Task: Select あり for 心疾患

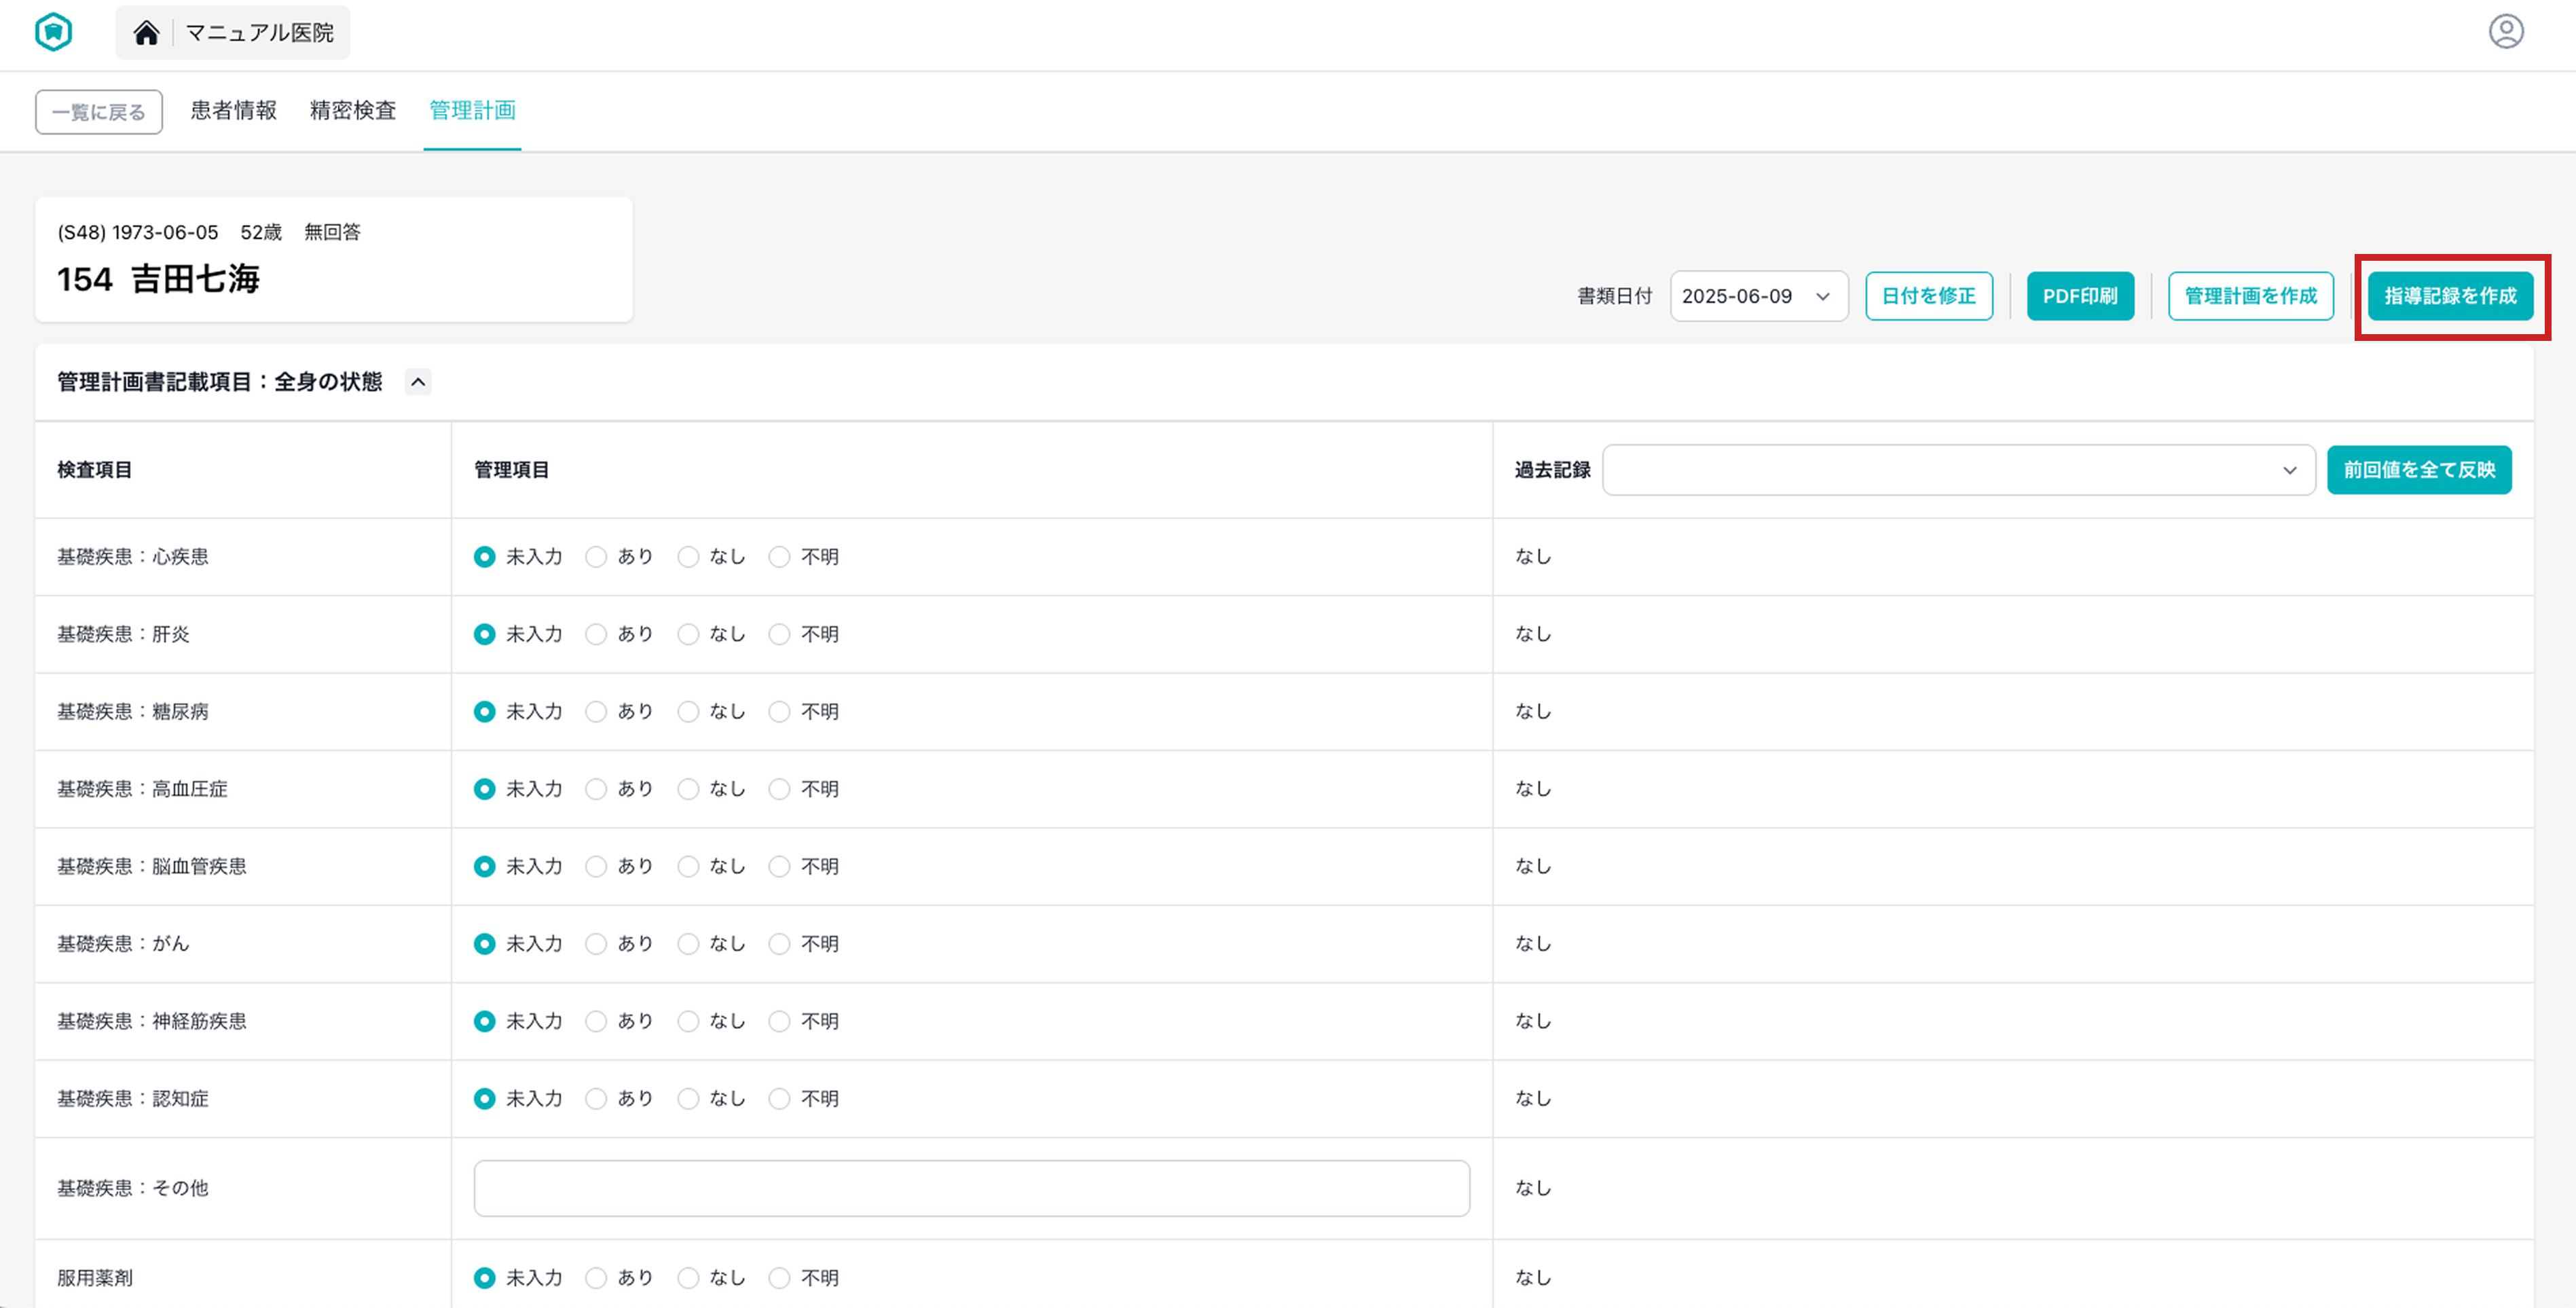Action: click(596, 557)
